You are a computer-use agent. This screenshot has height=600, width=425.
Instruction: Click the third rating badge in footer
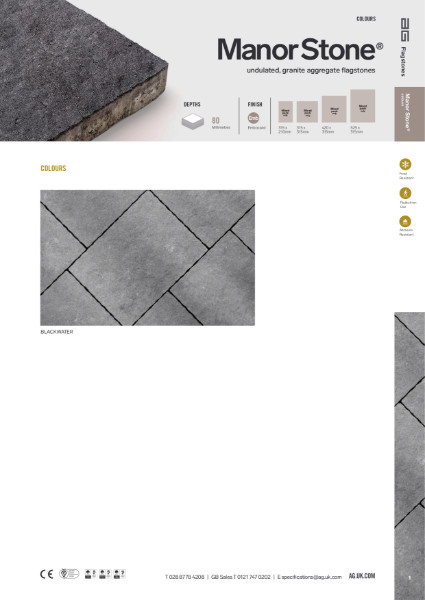119,574
